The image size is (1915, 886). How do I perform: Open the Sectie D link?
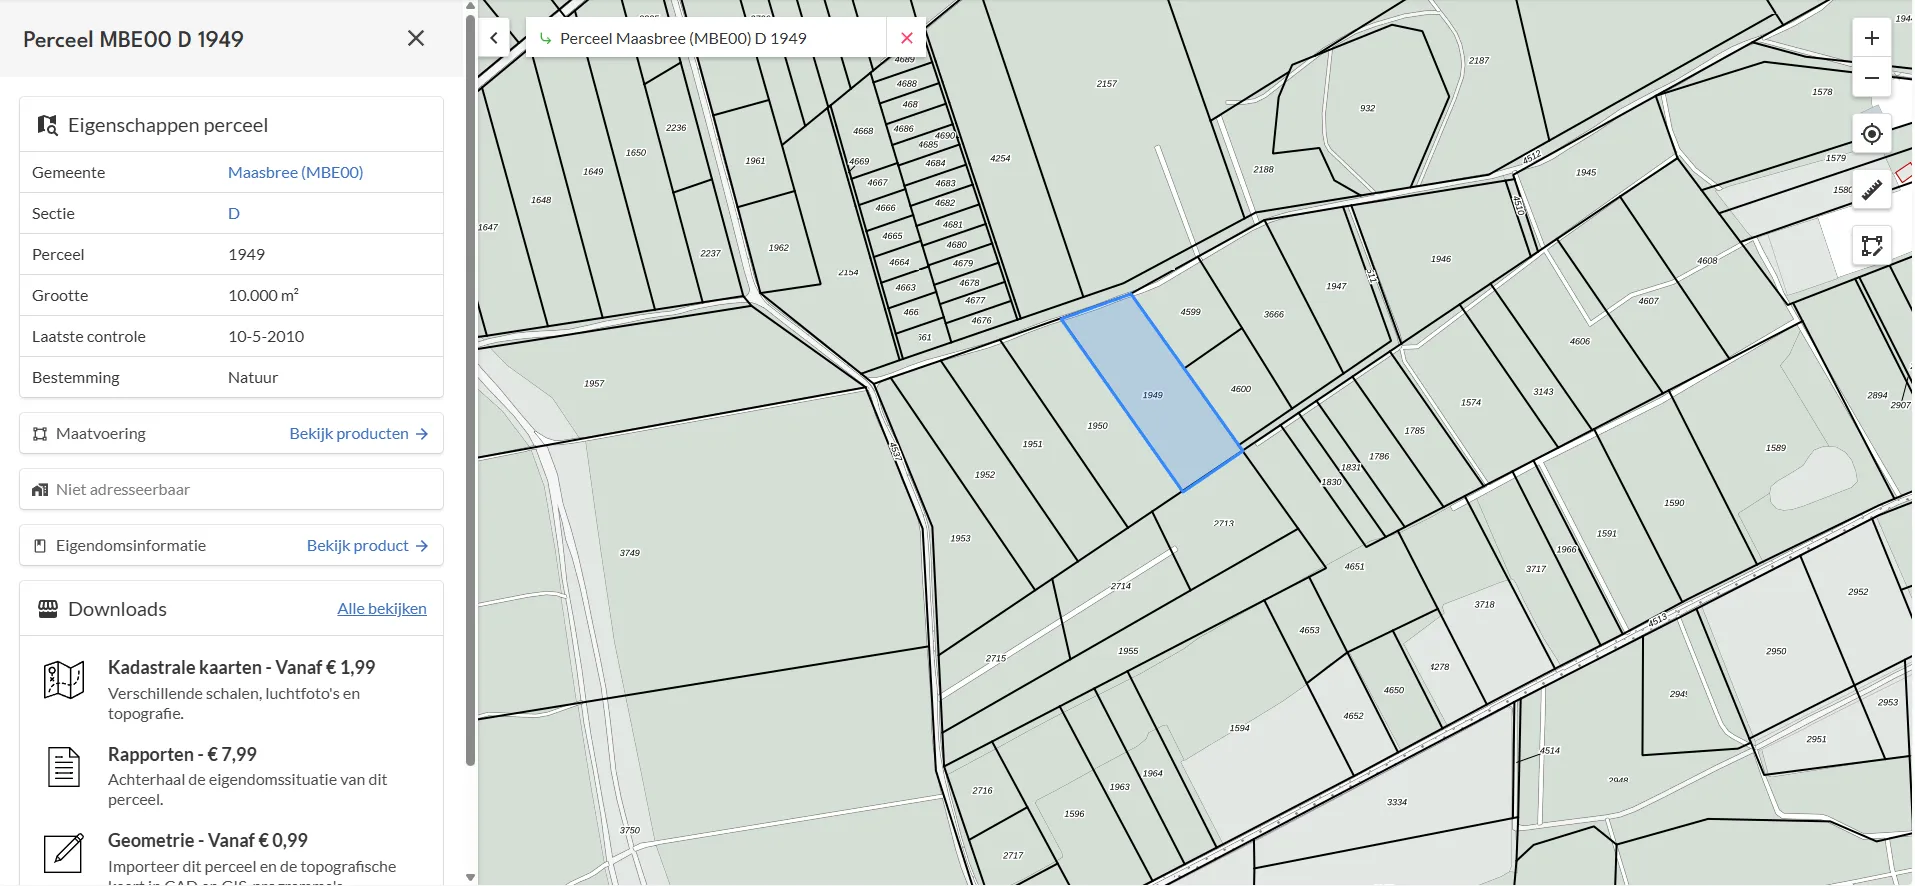coord(234,213)
